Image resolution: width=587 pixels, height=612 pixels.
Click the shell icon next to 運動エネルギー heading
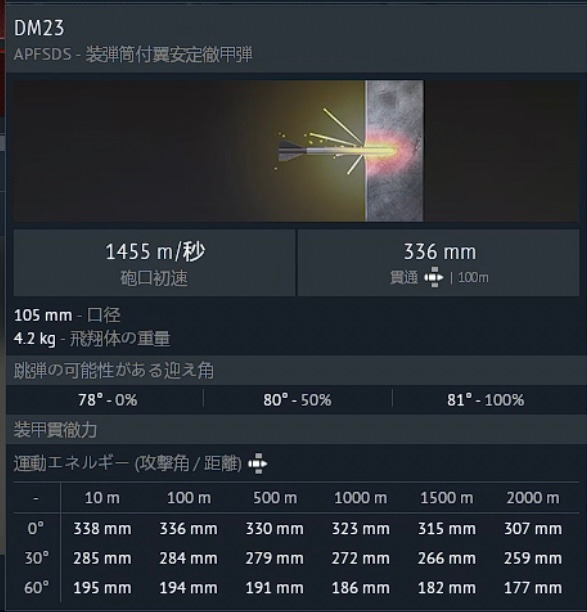(258, 464)
